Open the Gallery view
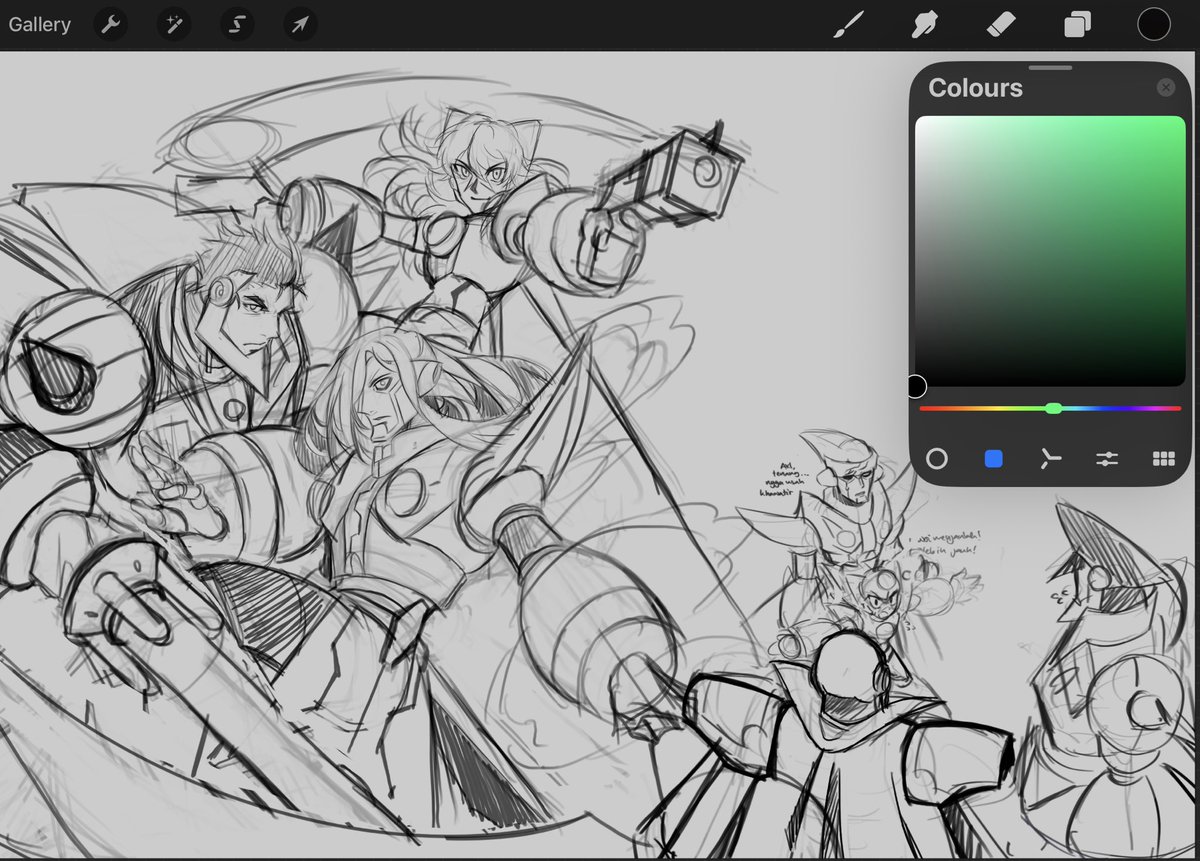The image size is (1200, 861). 40,25
